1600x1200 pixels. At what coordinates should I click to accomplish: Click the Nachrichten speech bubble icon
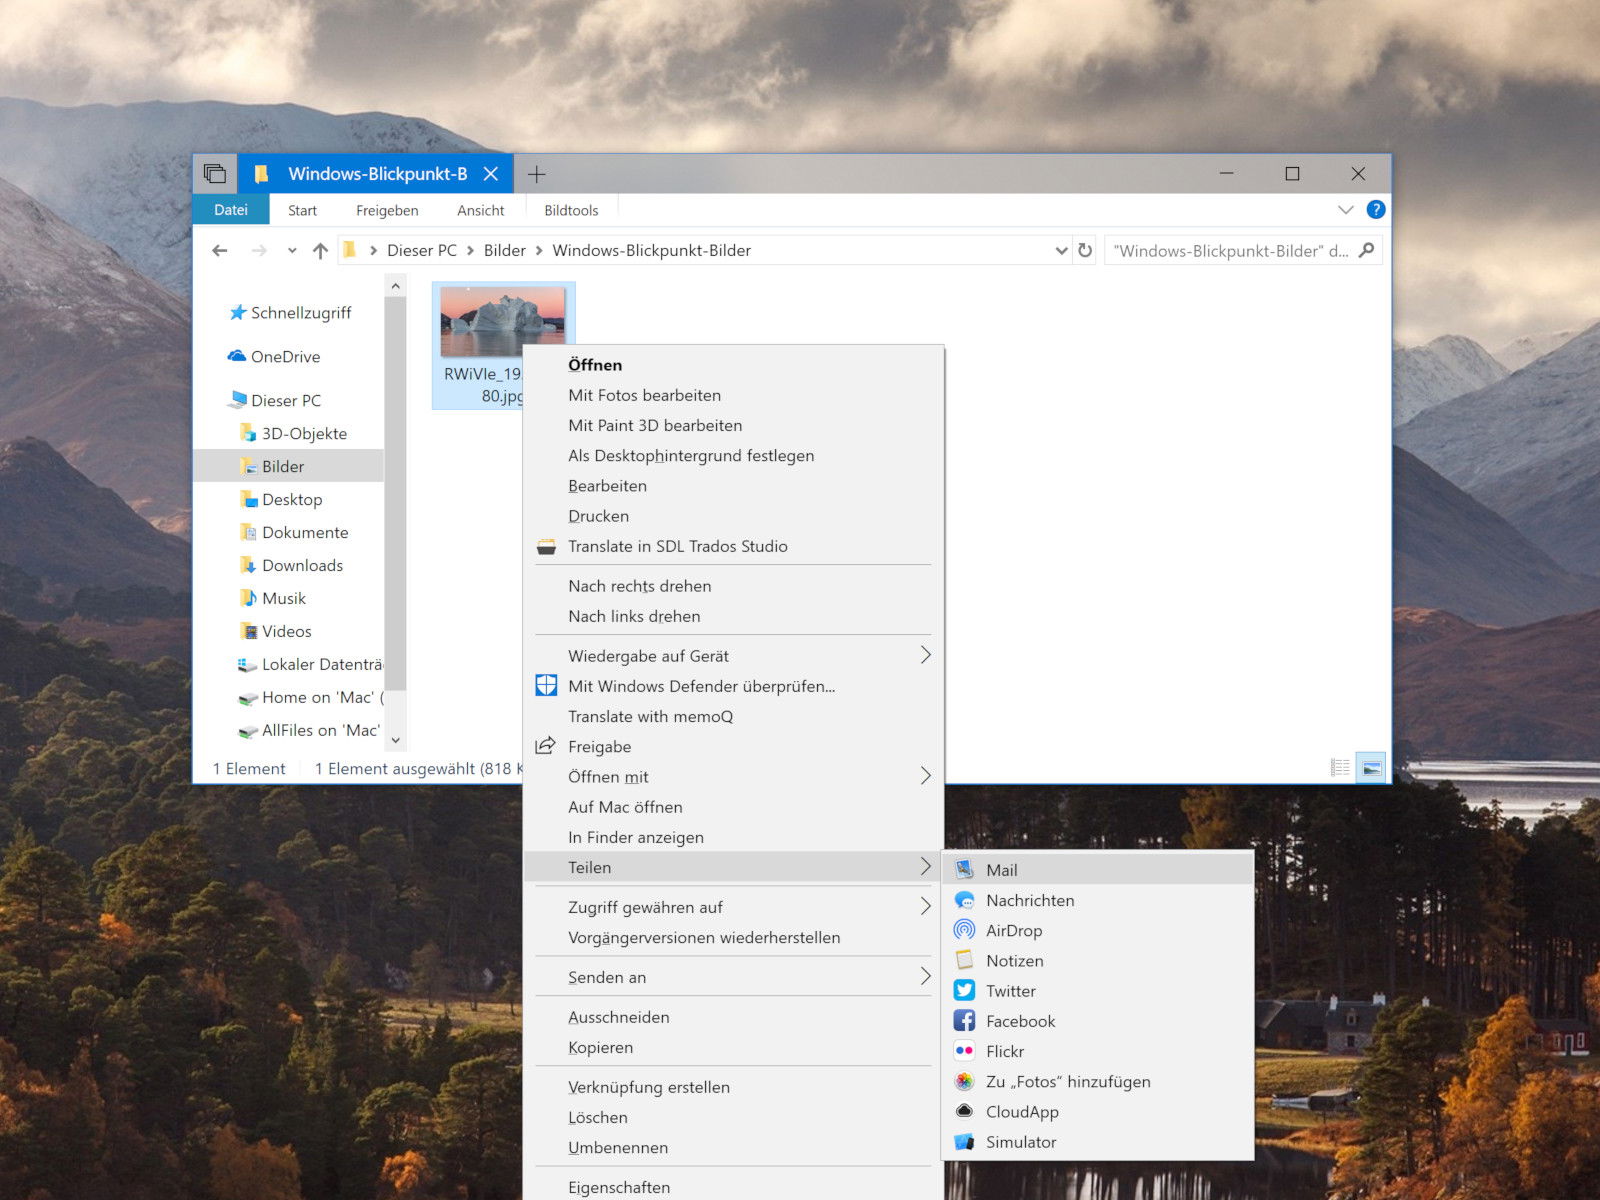pyautogui.click(x=964, y=900)
